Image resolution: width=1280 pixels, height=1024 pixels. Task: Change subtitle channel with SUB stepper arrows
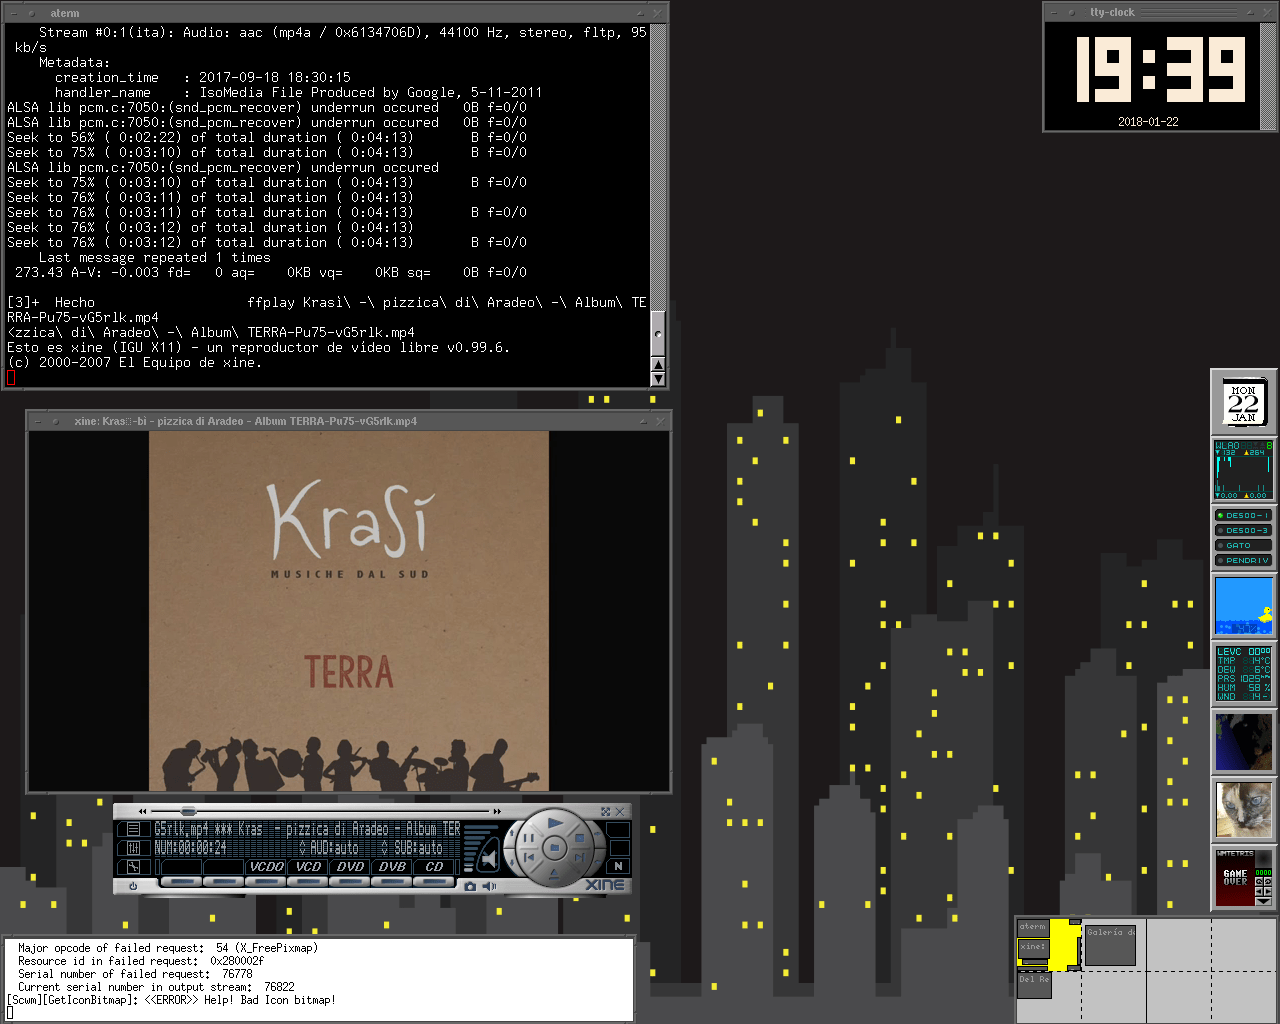pyautogui.click(x=385, y=848)
